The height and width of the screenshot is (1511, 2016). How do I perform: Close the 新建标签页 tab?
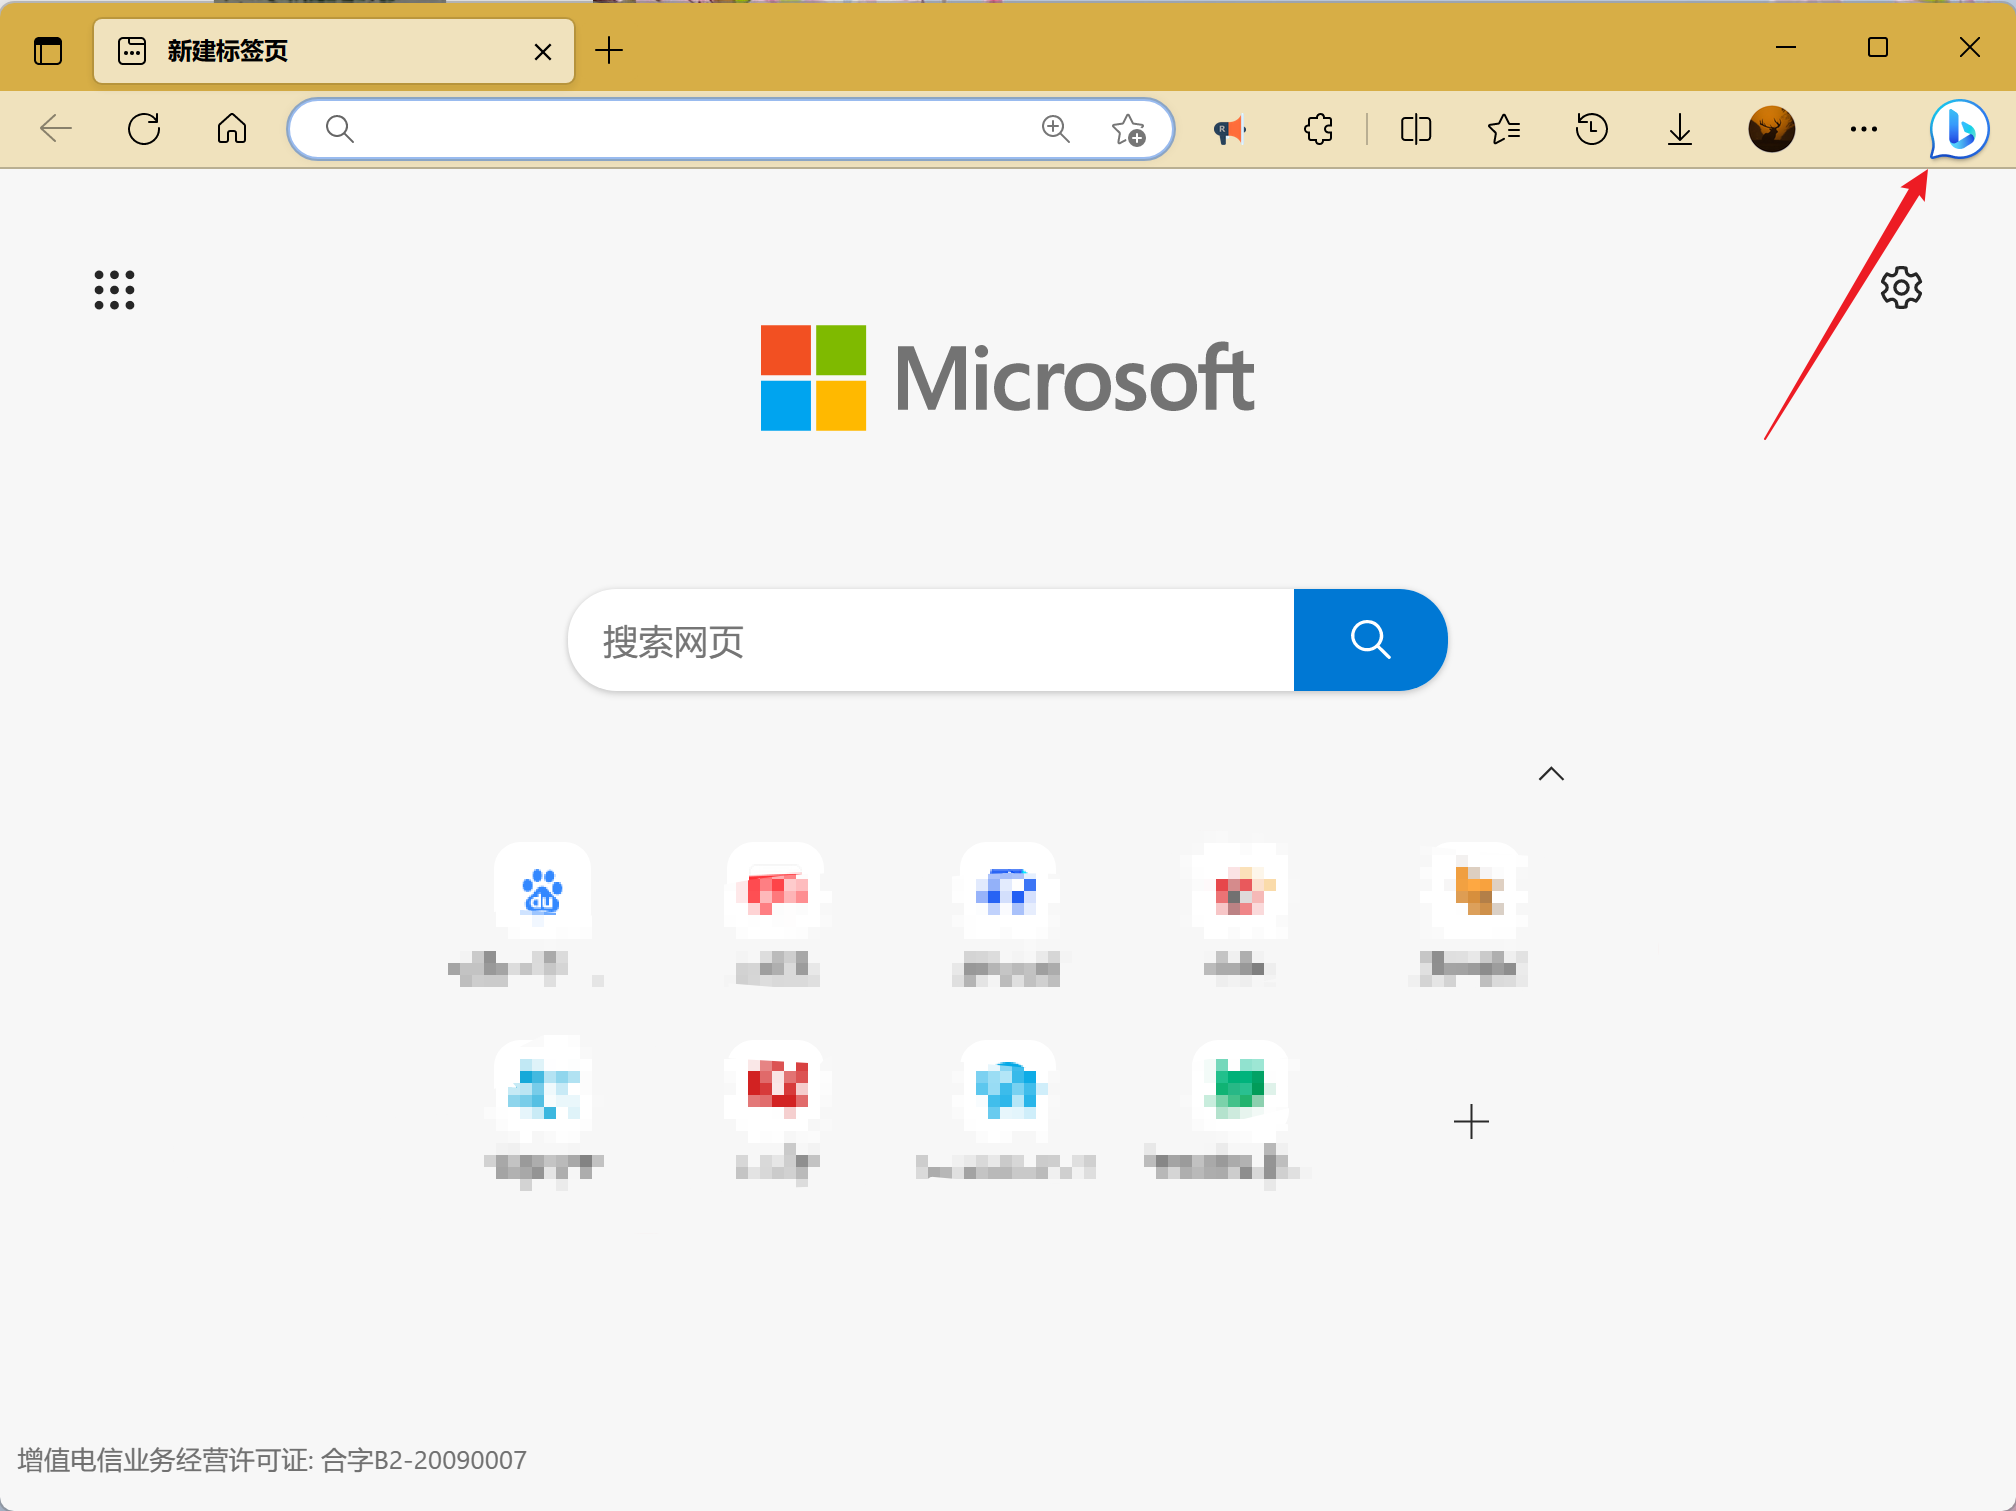[x=543, y=51]
